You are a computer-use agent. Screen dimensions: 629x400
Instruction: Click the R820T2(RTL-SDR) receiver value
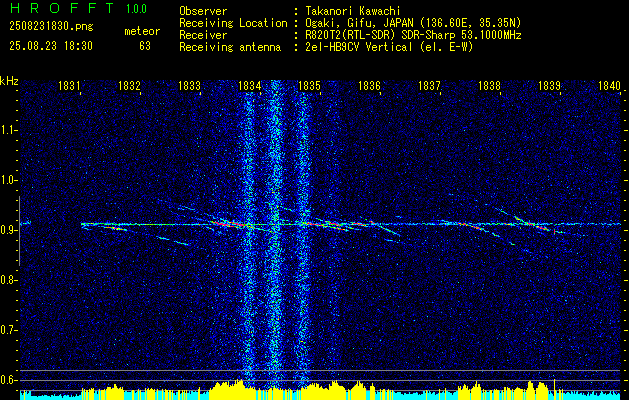(x=412, y=35)
